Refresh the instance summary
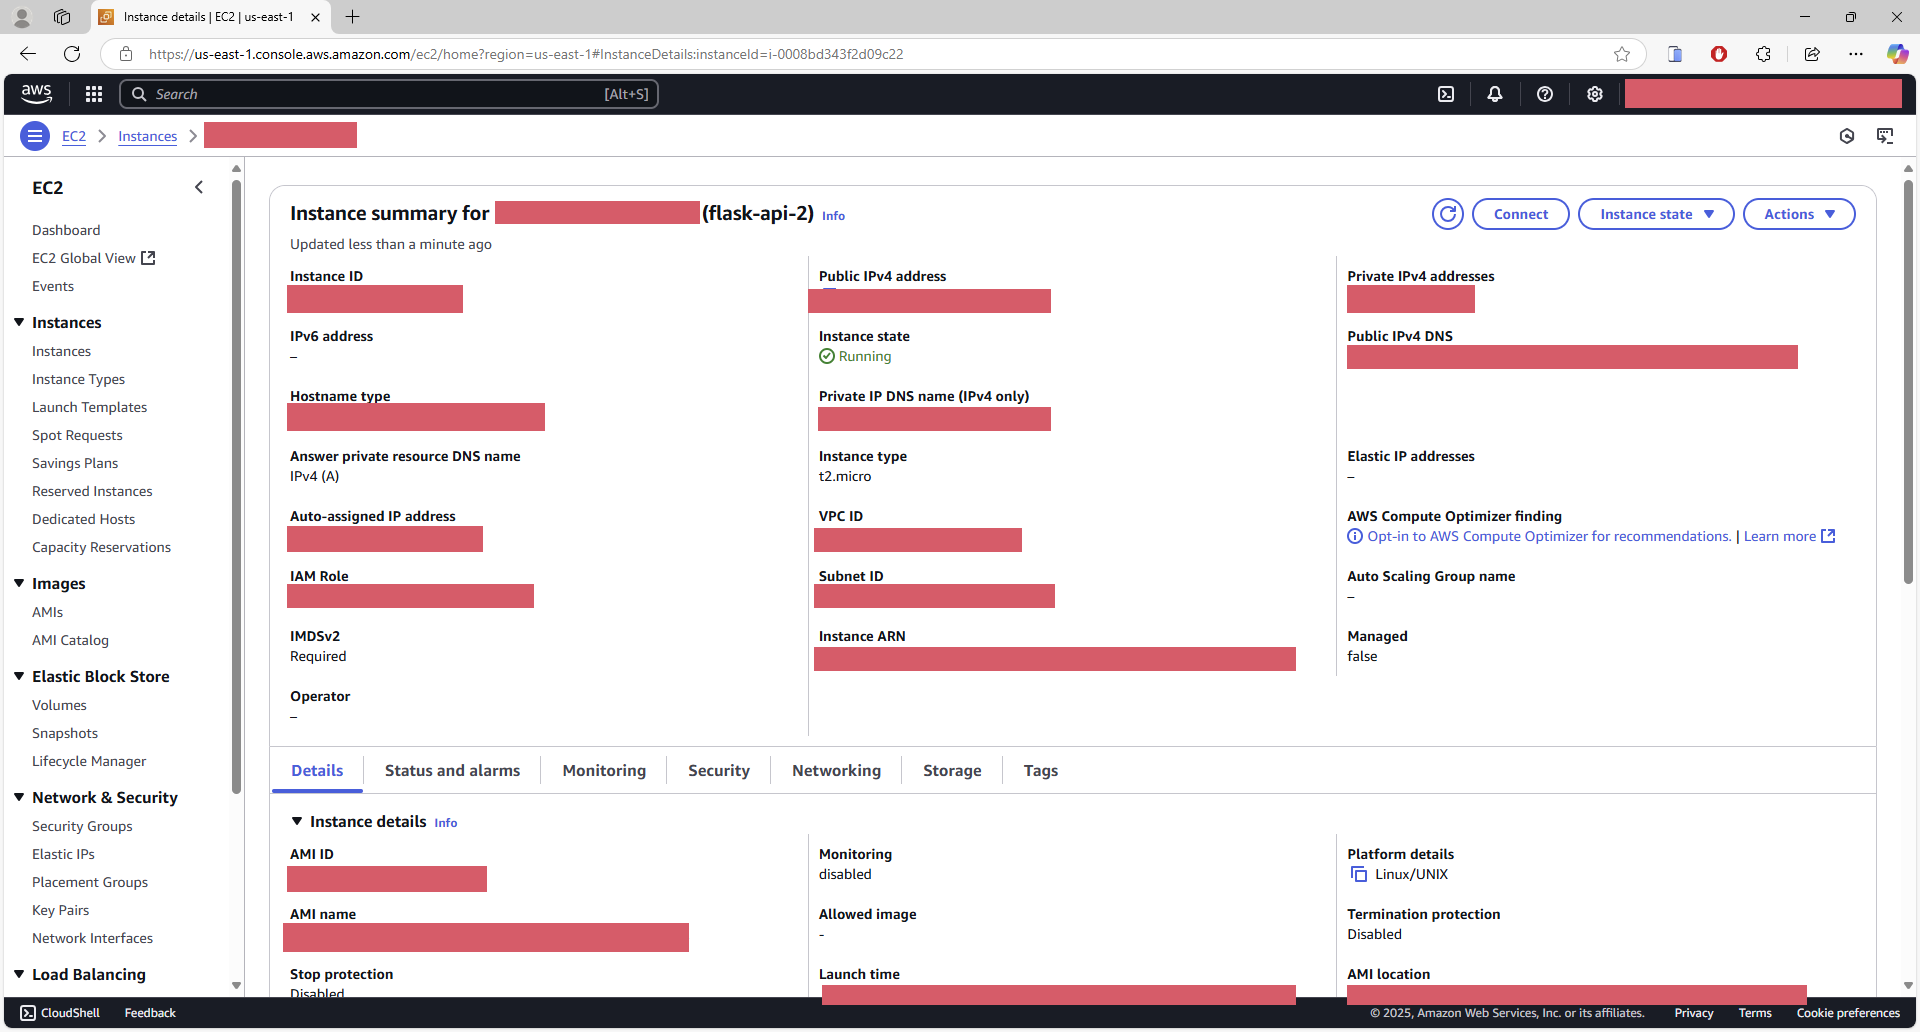This screenshot has width=1920, height=1032. coord(1447,214)
